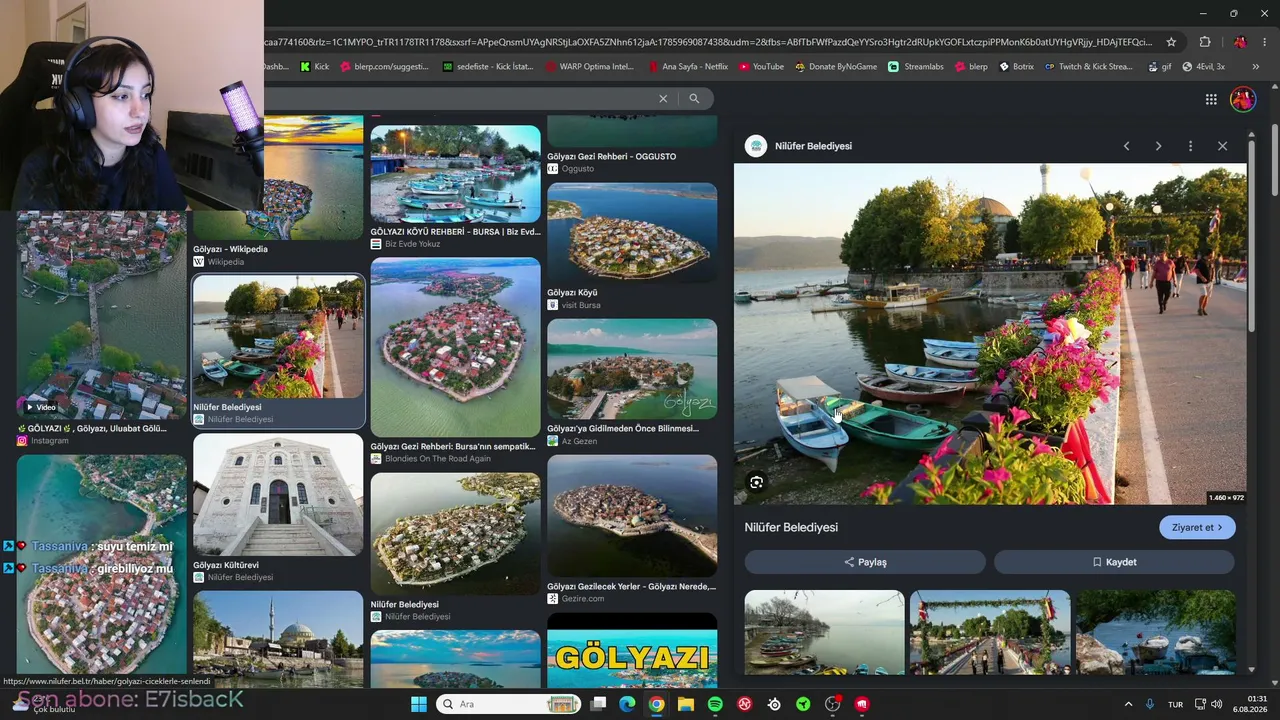Select the Gölyazı Köyü aerial island thumbnail

click(632, 232)
